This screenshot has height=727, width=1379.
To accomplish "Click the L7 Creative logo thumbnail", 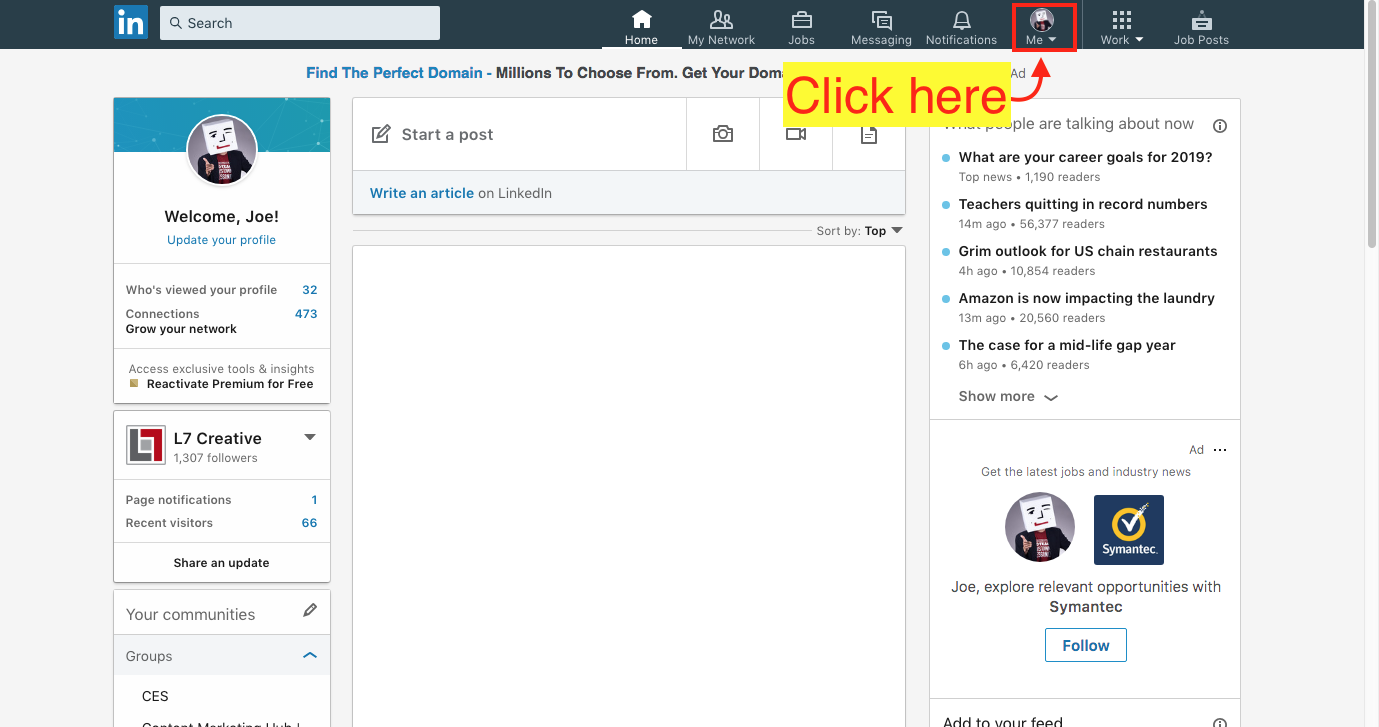I will [146, 445].
